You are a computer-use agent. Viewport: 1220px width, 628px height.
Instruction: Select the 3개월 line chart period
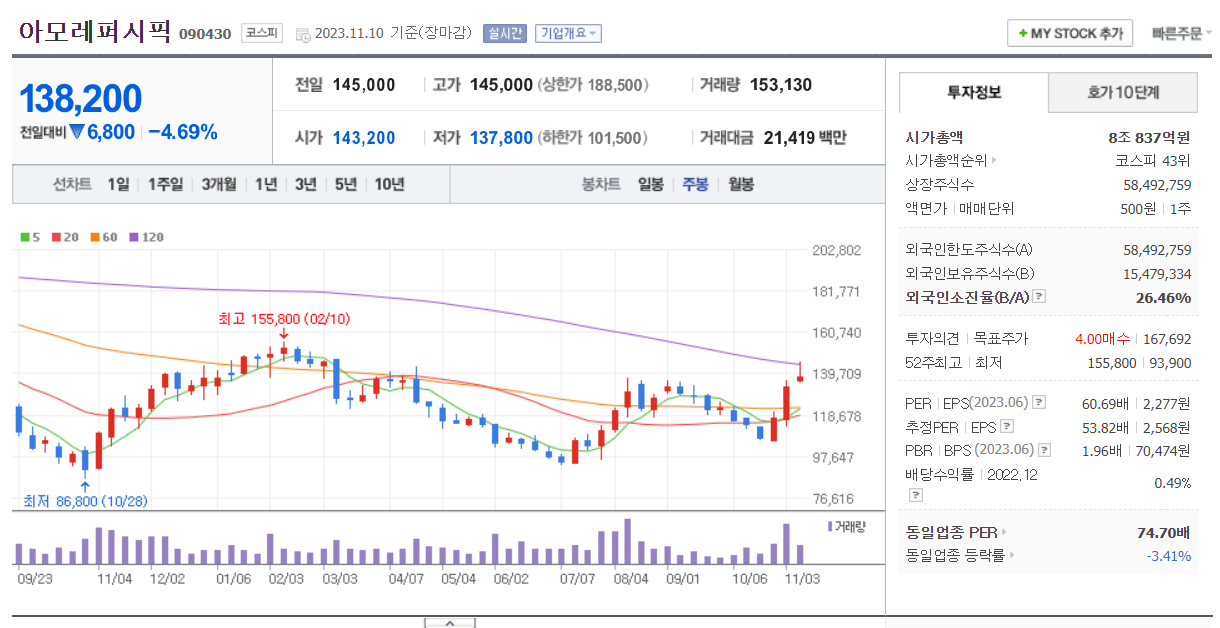click(219, 184)
